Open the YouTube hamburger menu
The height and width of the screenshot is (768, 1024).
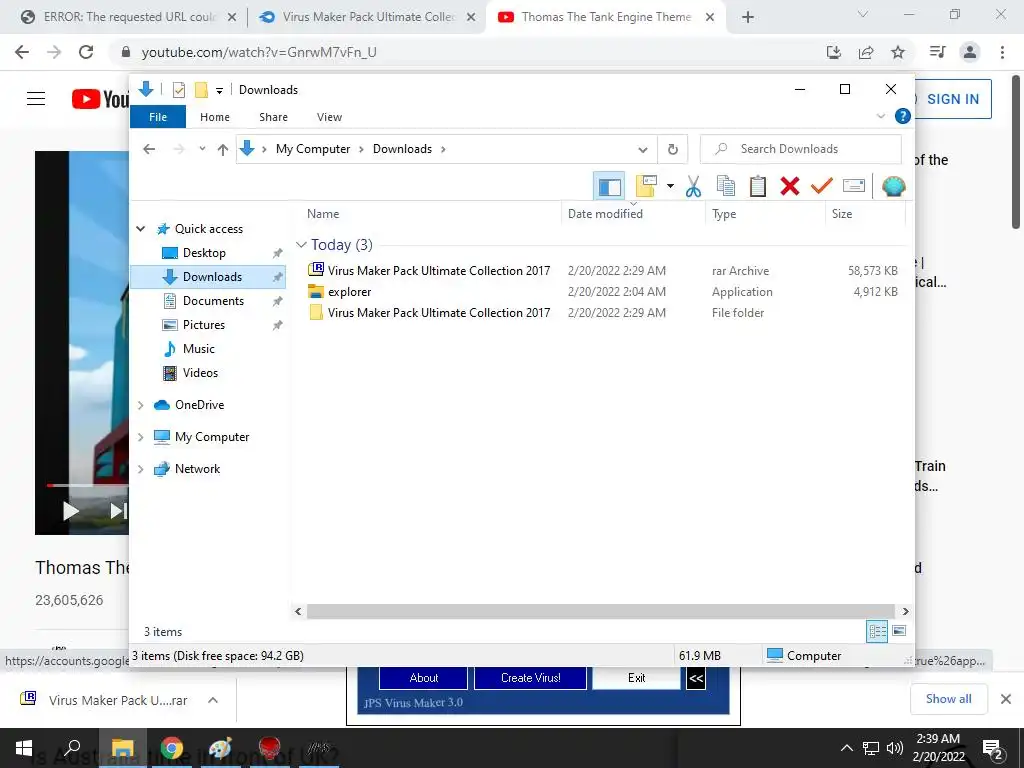pyautogui.click(x=36, y=99)
